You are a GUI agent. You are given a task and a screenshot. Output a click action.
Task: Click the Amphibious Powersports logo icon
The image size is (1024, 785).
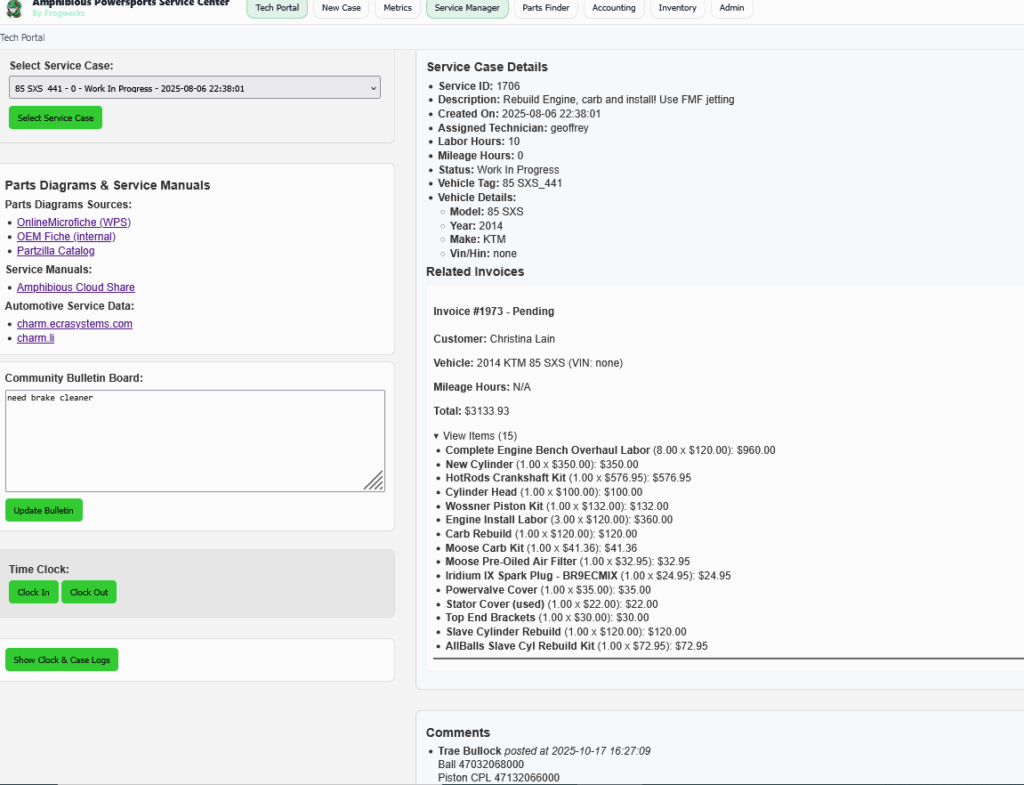click(x=14, y=8)
